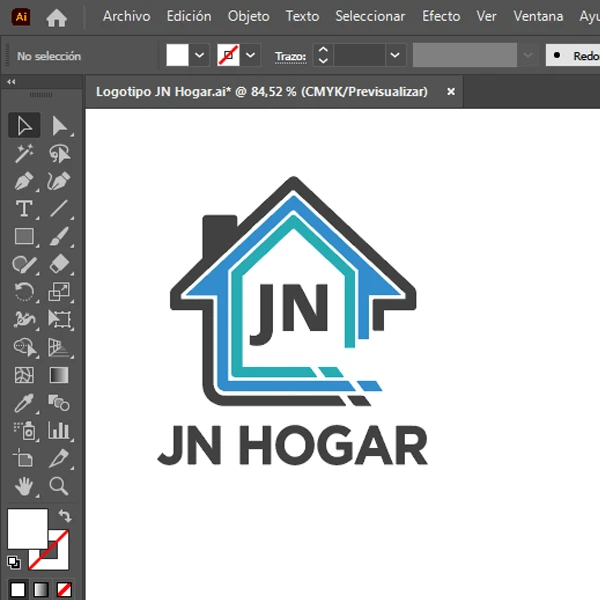Select the Pen tool

click(24, 181)
